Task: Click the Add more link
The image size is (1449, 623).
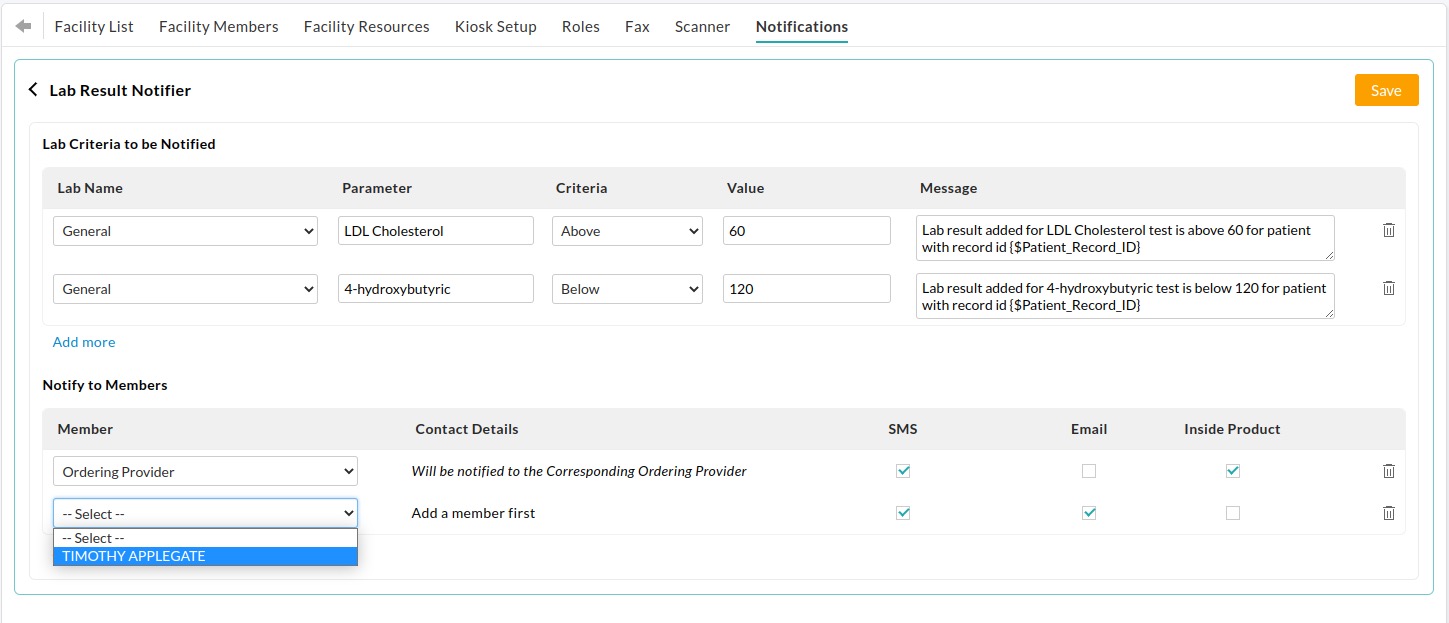Action: pyautogui.click(x=84, y=341)
